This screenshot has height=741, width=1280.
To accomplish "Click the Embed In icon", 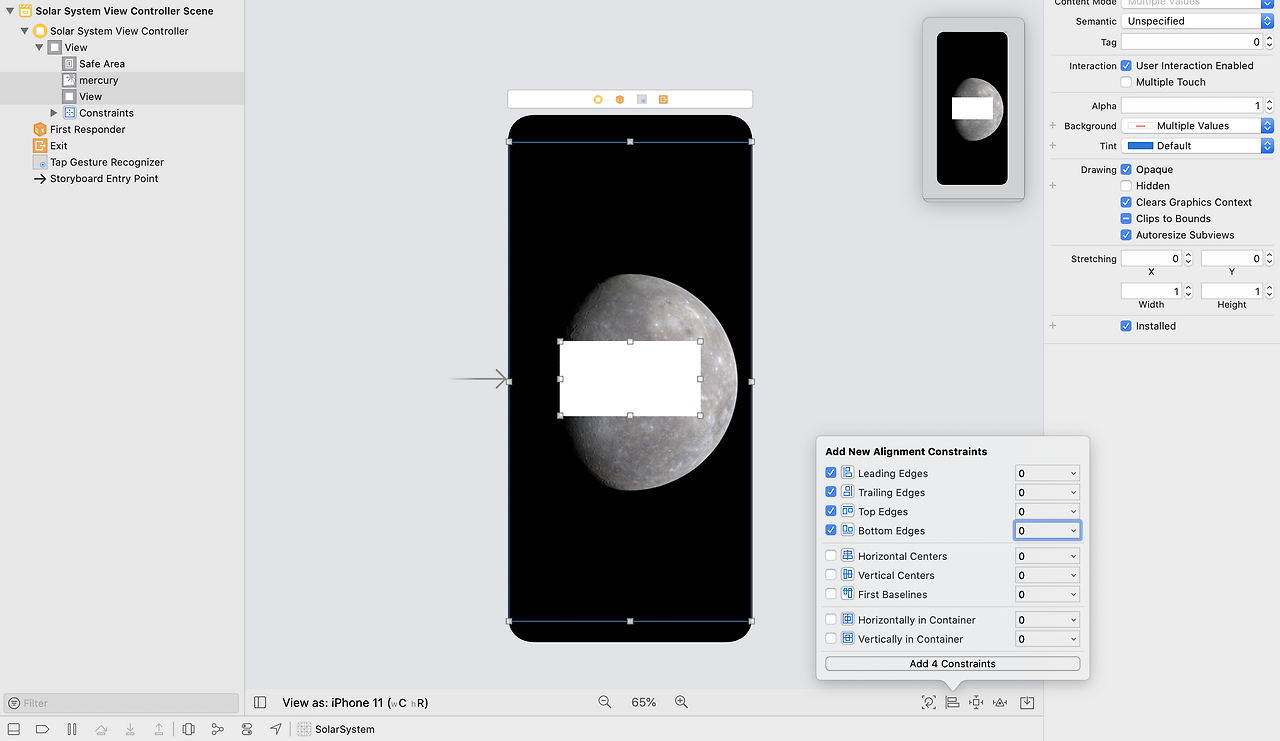I will tap(1027, 703).
